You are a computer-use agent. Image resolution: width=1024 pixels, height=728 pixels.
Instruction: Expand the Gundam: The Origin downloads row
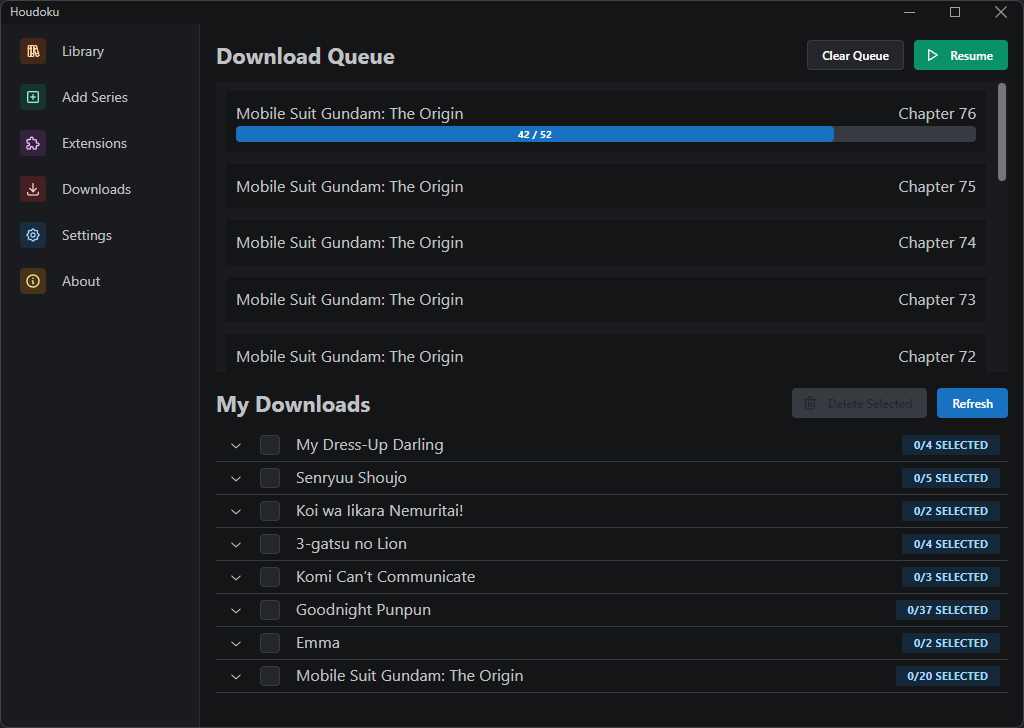click(x=236, y=676)
